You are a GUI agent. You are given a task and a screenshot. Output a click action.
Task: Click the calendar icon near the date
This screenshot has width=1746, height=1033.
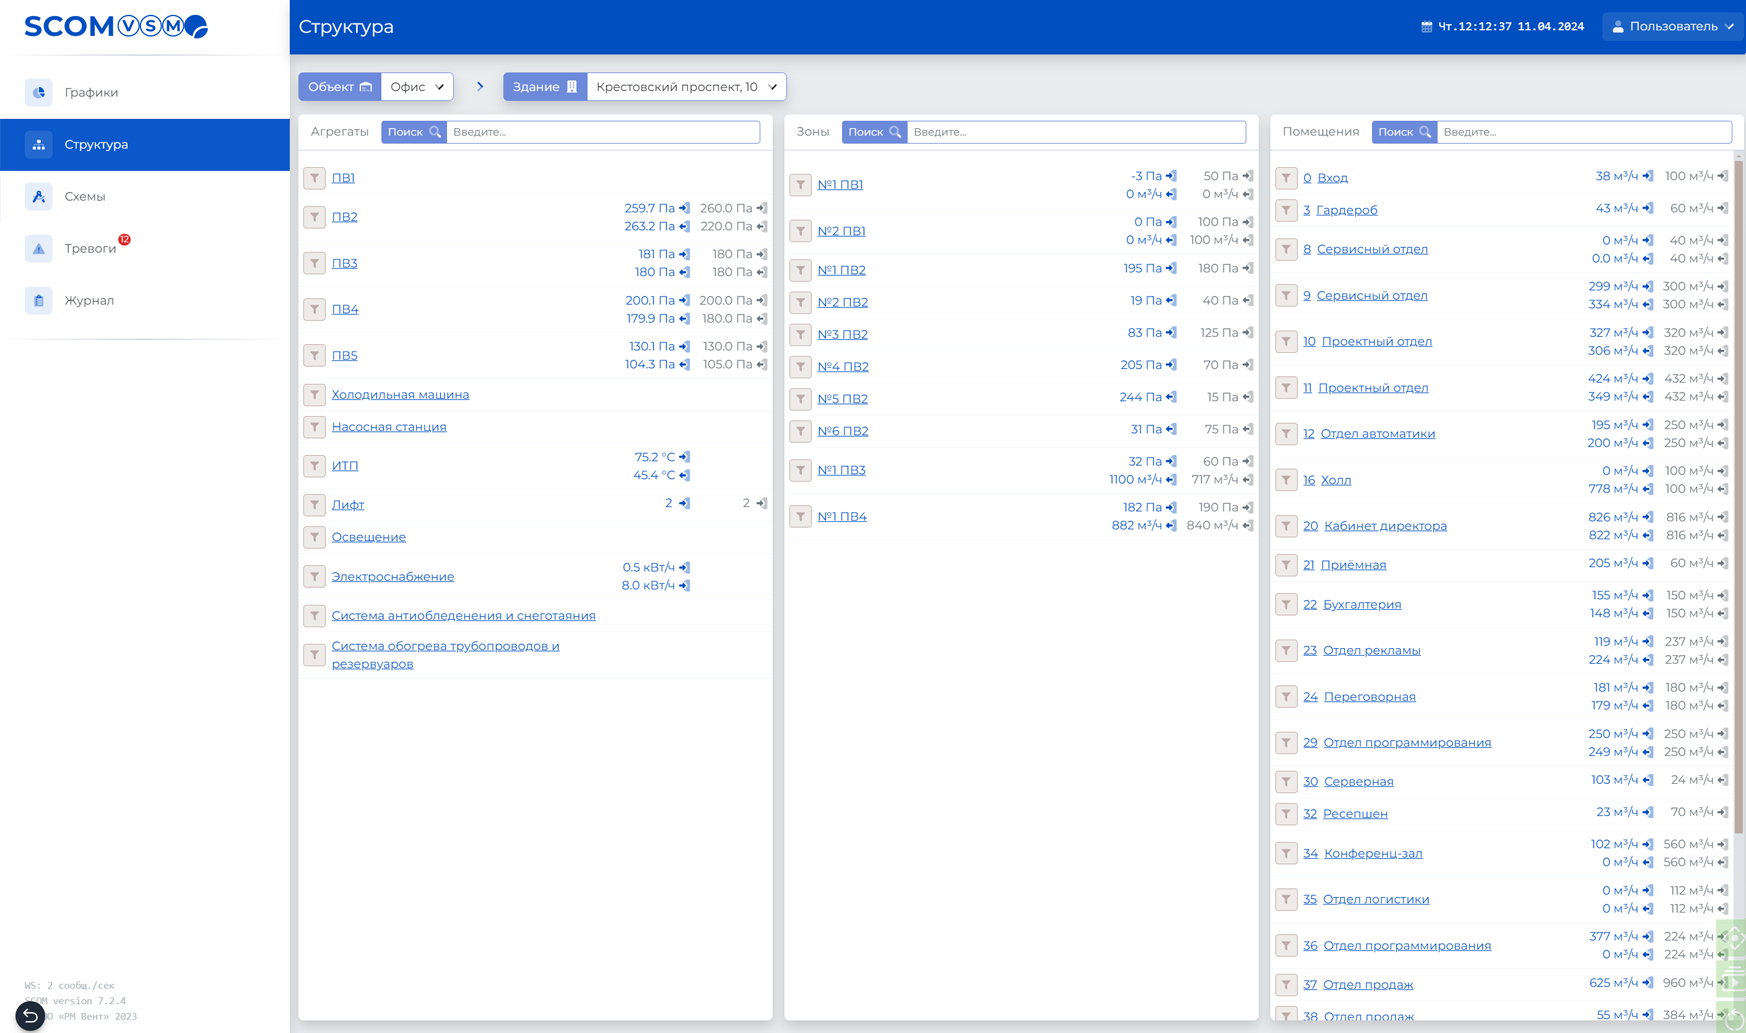1426,27
